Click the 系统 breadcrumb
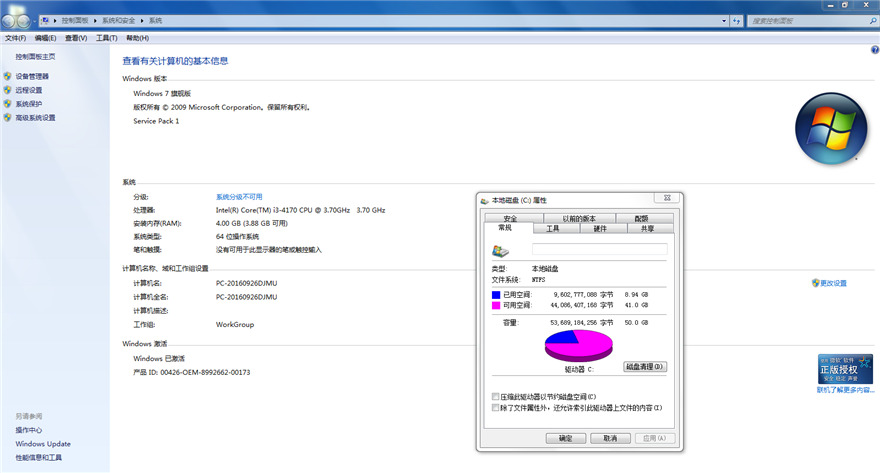 (x=155, y=21)
